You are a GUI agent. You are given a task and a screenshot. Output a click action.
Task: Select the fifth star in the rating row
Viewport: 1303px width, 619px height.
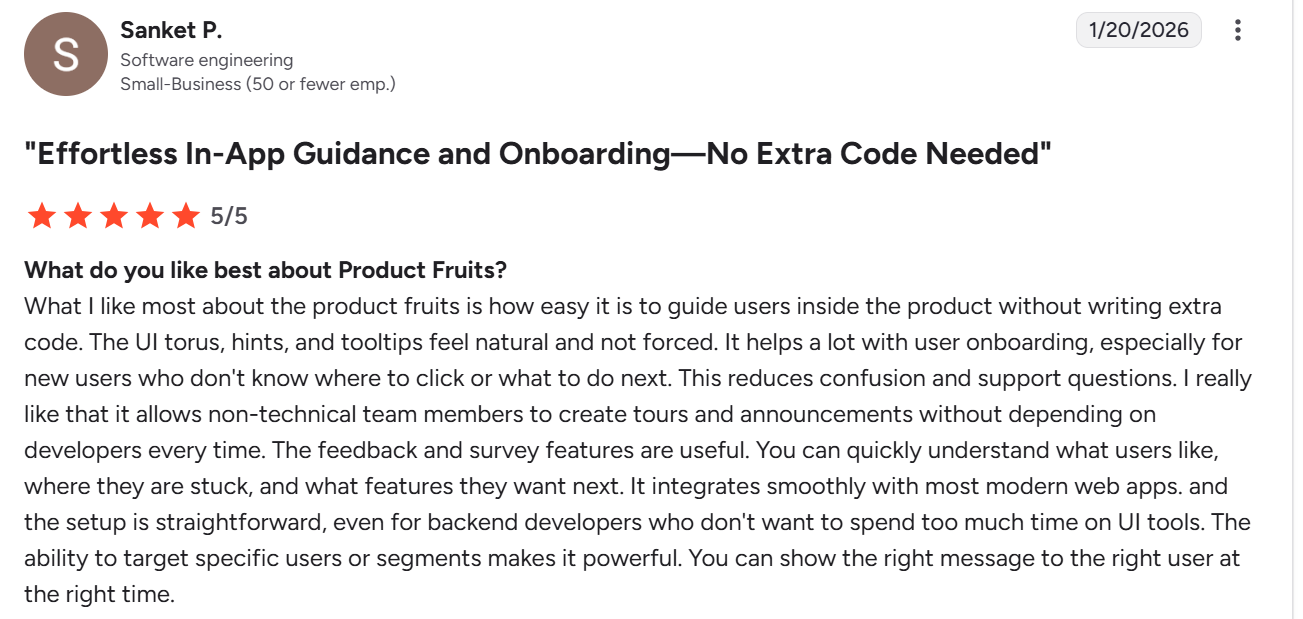tap(186, 215)
